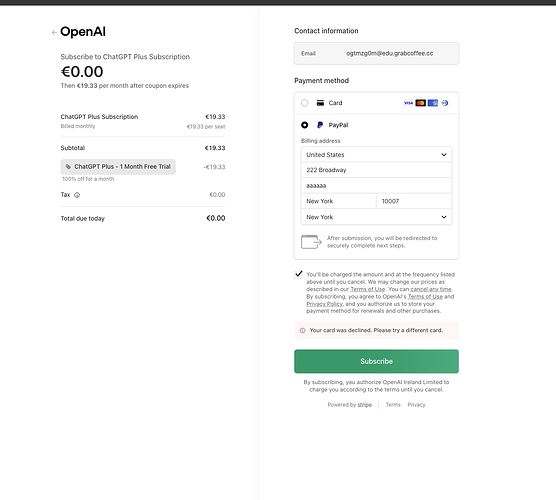Click the back arrow beside OpenAI logo
556x500 pixels.
tap(54, 32)
